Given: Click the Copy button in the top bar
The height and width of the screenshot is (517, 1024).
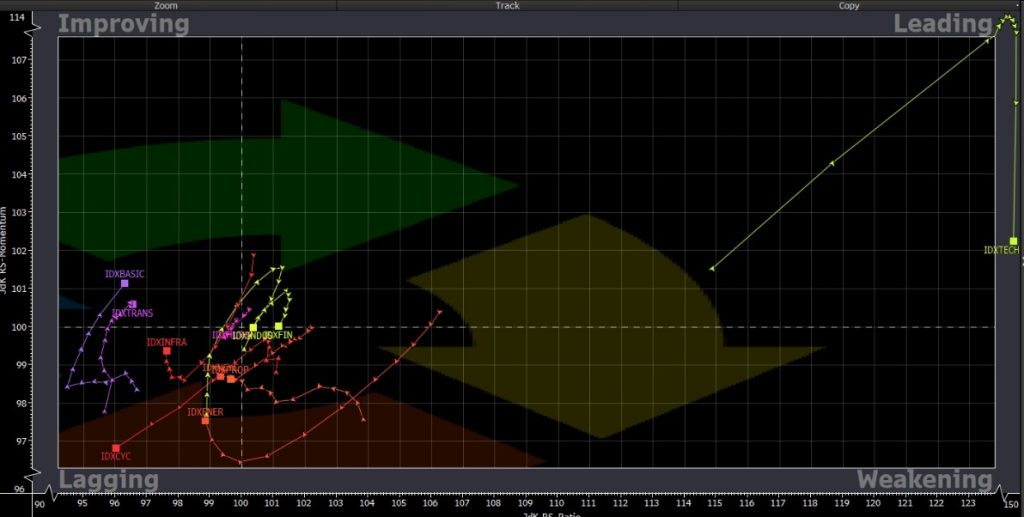Looking at the screenshot, I should [850, 5].
